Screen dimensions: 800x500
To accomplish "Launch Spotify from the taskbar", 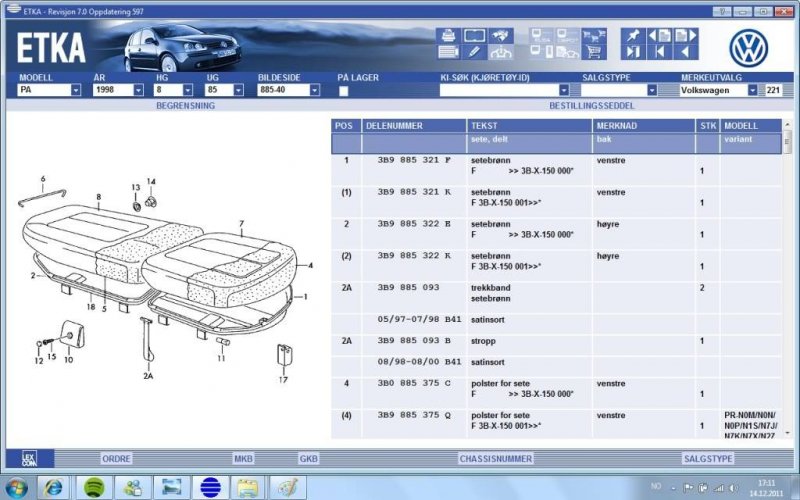I will coord(92,487).
